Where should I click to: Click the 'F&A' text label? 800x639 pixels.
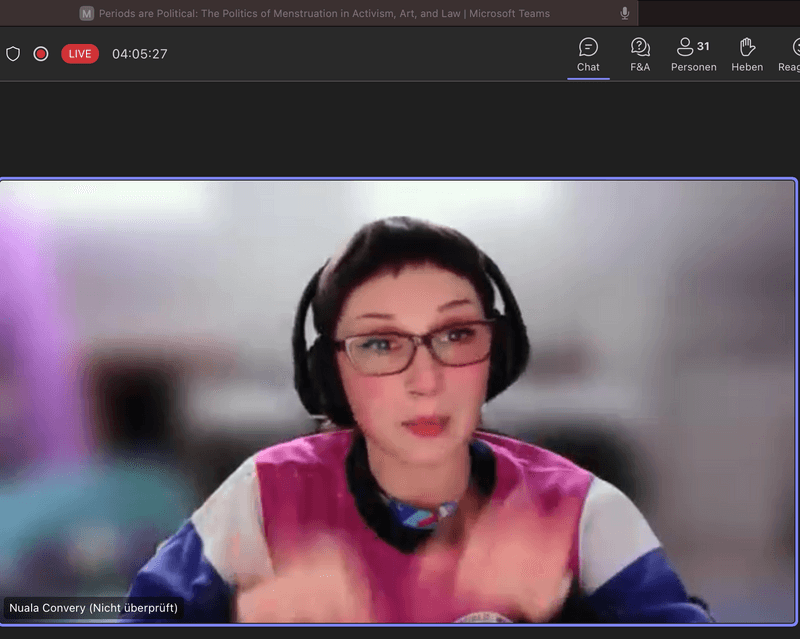640,67
